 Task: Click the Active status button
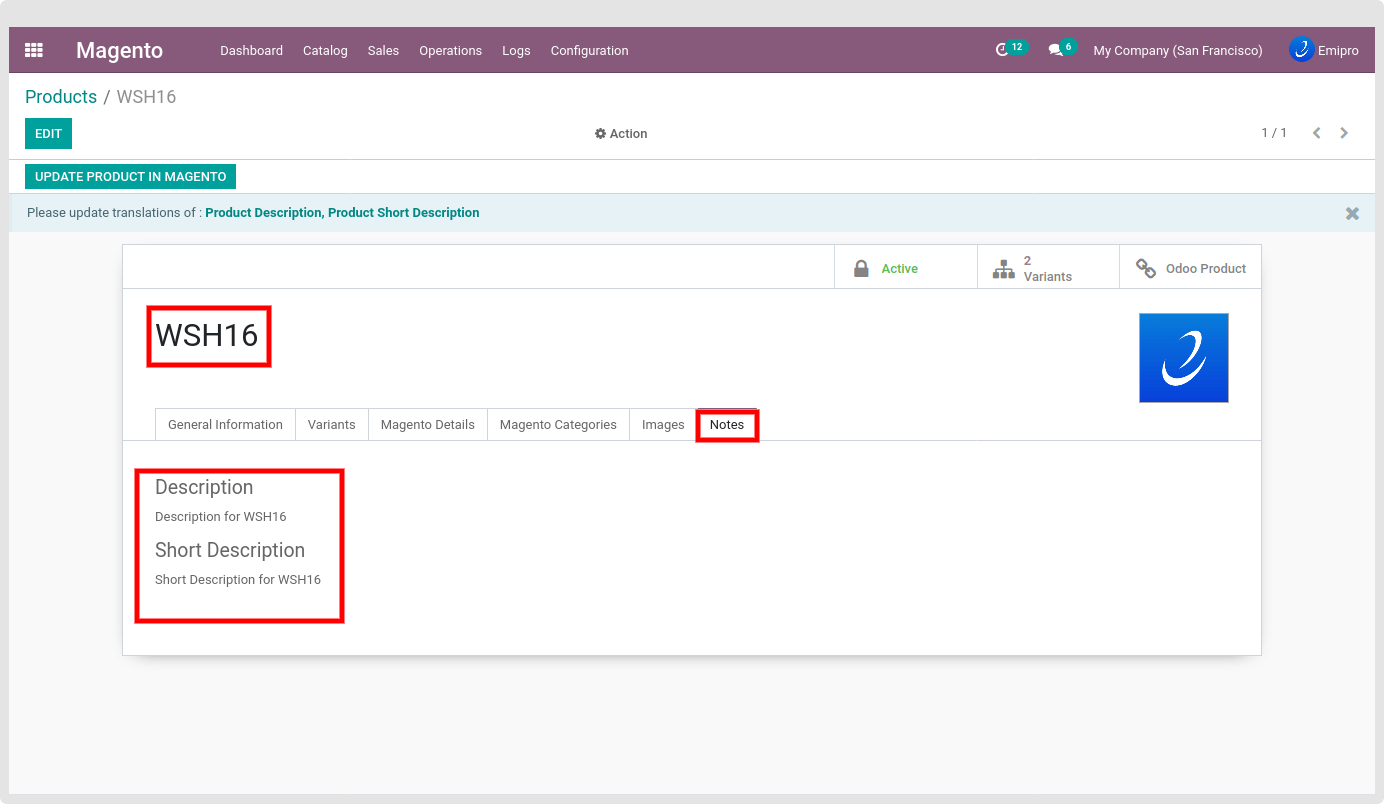(x=906, y=267)
